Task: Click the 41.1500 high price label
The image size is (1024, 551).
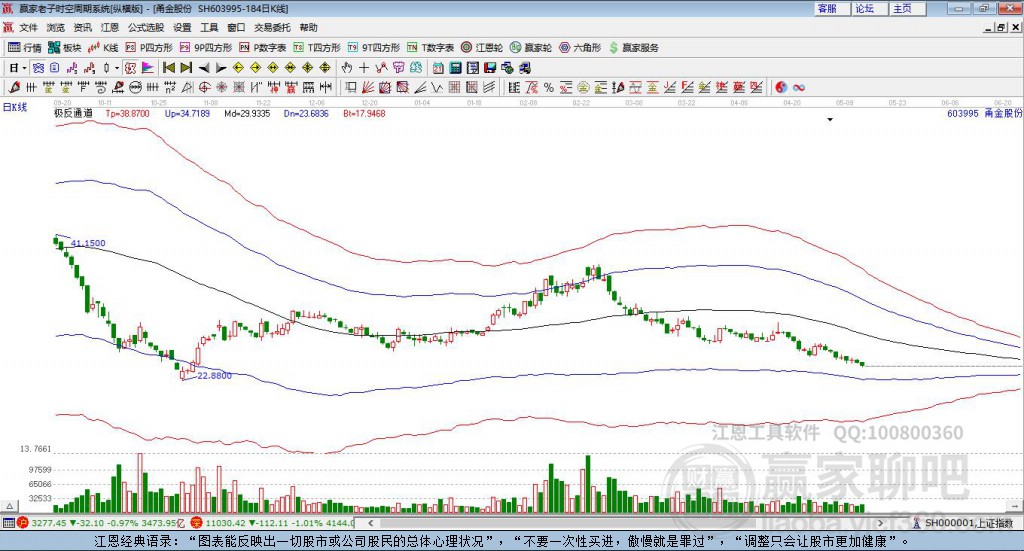Action: pyautogui.click(x=88, y=243)
